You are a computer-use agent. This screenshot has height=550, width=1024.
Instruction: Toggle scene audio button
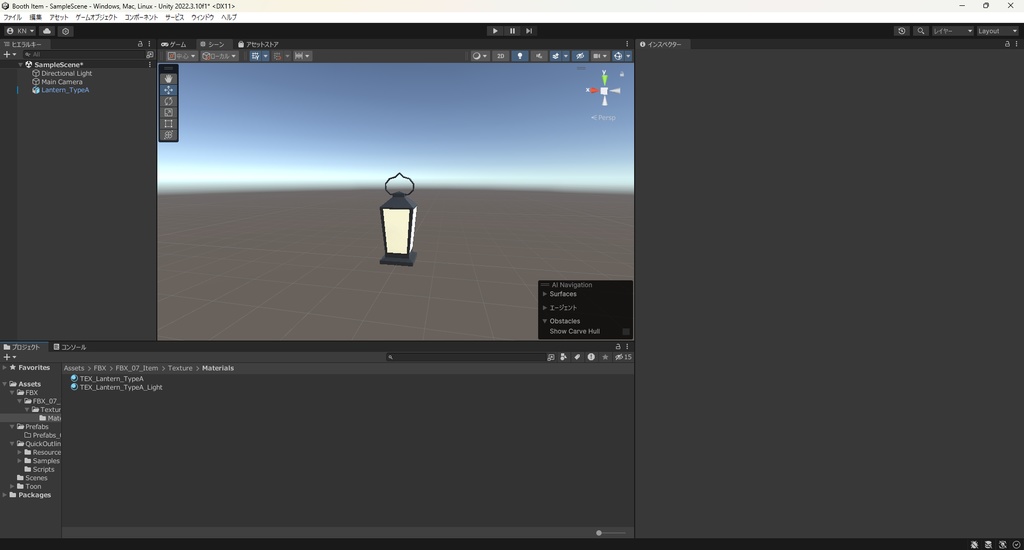[x=539, y=56]
